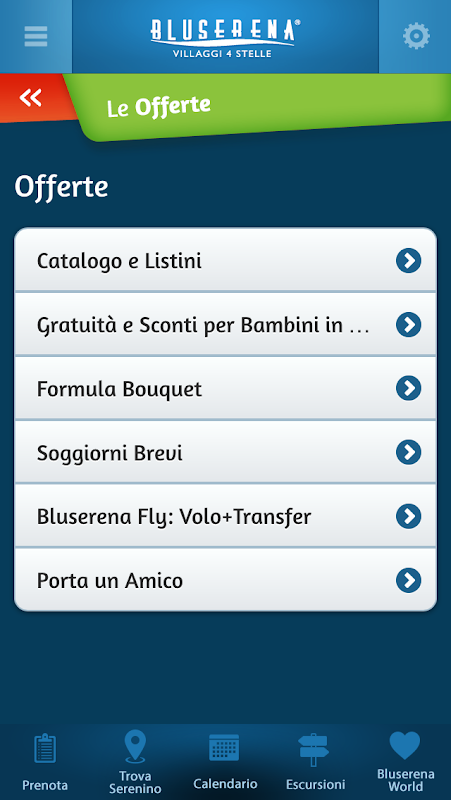Open the hamburger menu icon
The image size is (451, 800).
36,36
